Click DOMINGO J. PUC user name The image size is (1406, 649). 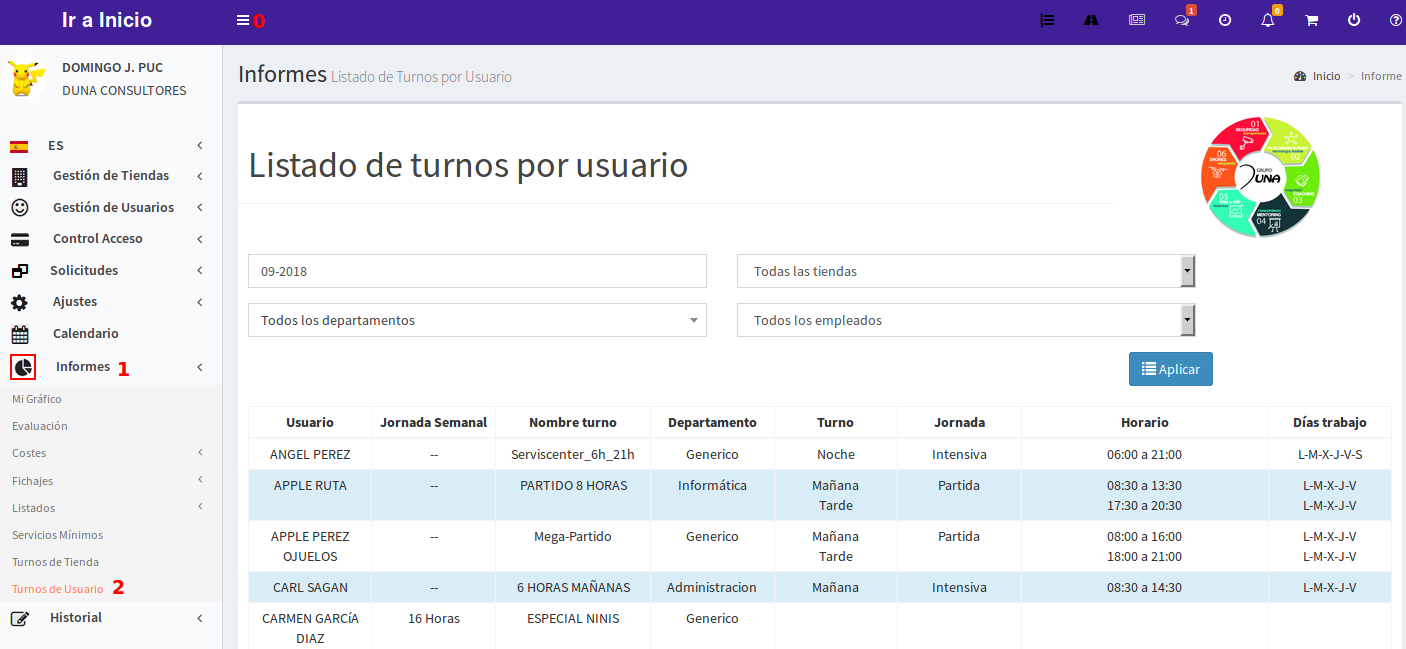pyautogui.click(x=112, y=67)
